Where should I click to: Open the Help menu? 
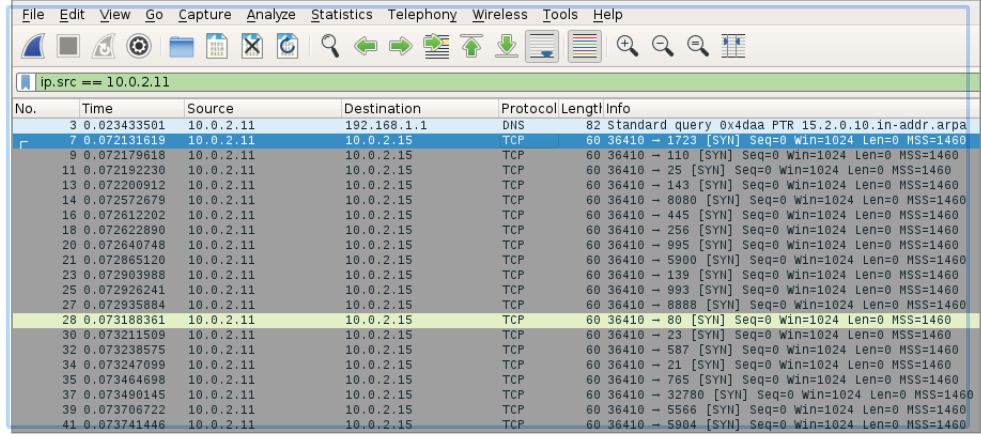coord(607,14)
